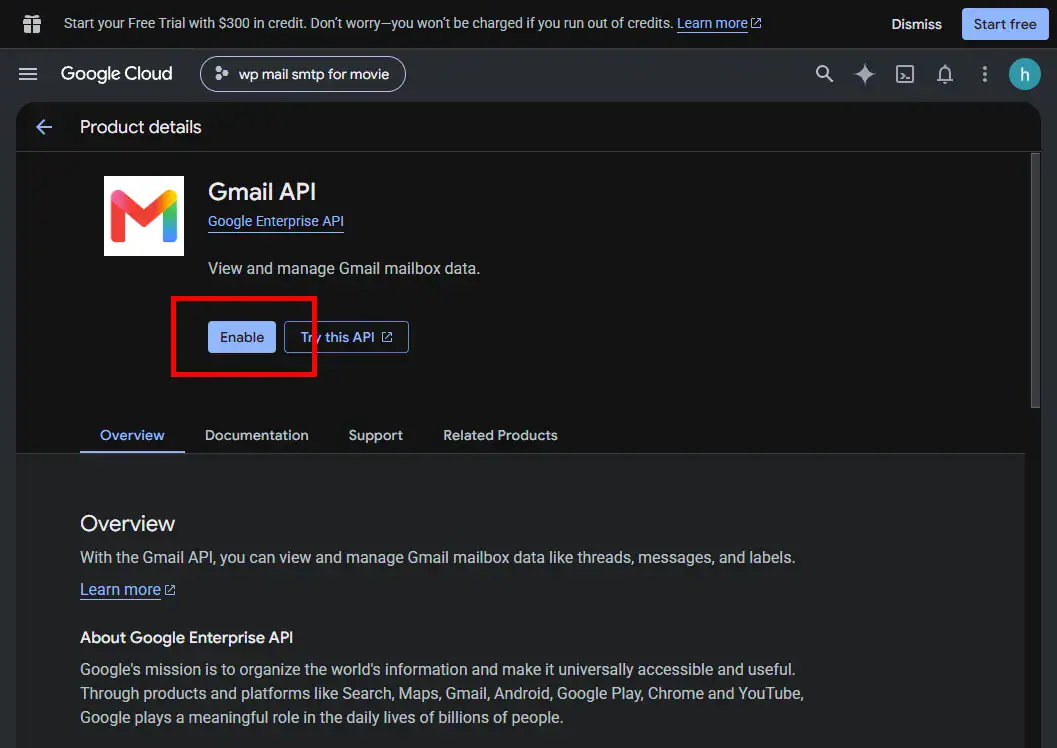Follow the Overview section's Learn more link
The width and height of the screenshot is (1057, 748).
coord(127,590)
